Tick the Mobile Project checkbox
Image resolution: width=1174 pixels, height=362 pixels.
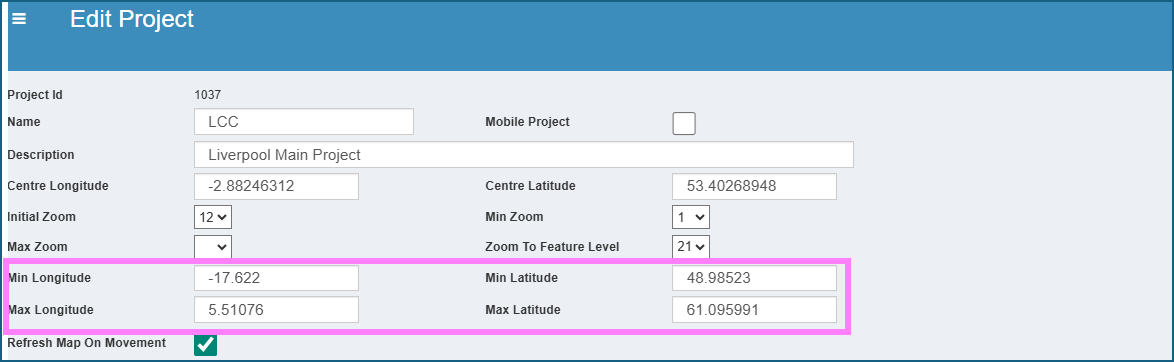[x=684, y=123]
